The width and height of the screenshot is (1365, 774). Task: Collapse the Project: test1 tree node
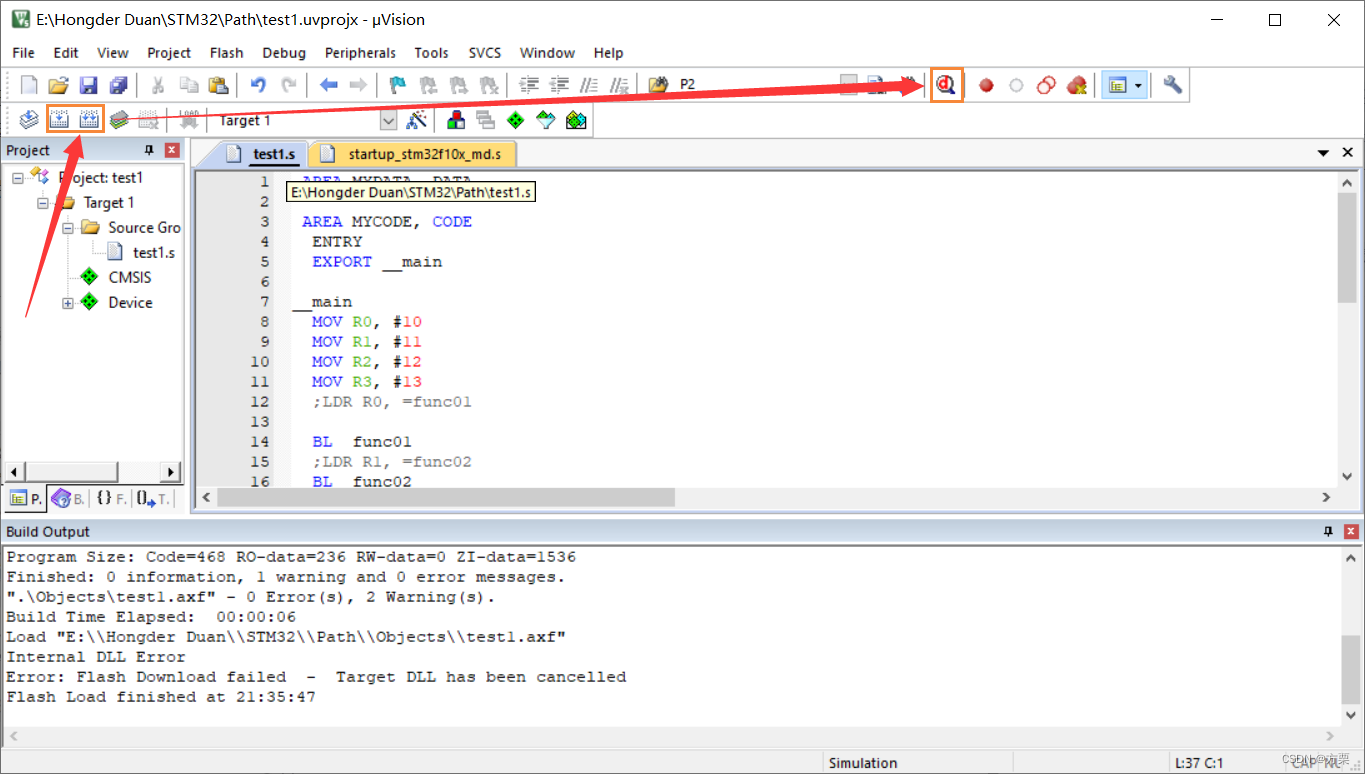coord(18,177)
